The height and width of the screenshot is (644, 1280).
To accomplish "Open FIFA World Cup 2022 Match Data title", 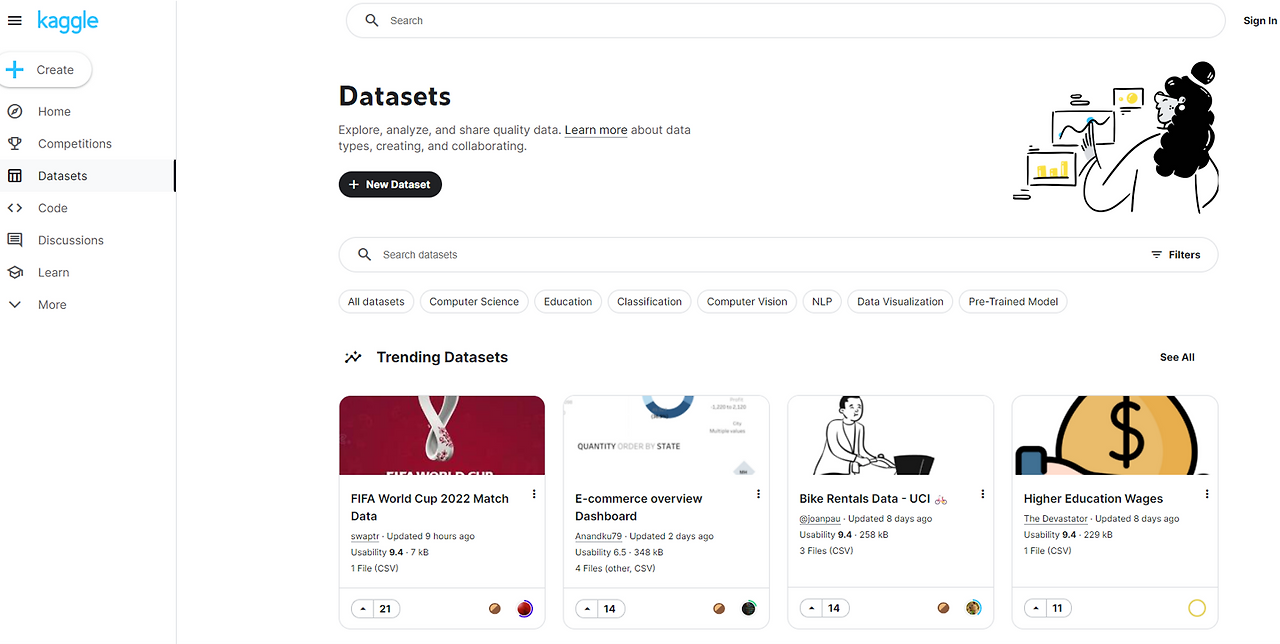I will [430, 507].
